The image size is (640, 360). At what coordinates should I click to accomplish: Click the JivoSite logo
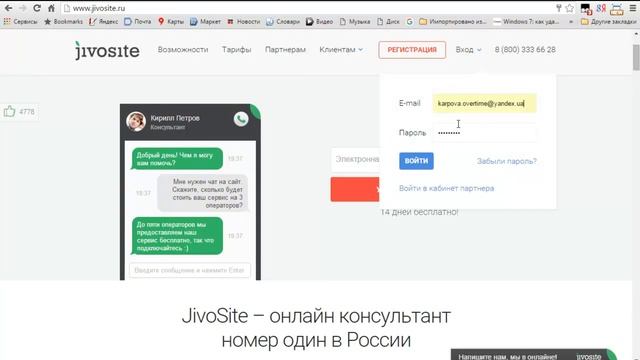pyautogui.click(x=107, y=50)
